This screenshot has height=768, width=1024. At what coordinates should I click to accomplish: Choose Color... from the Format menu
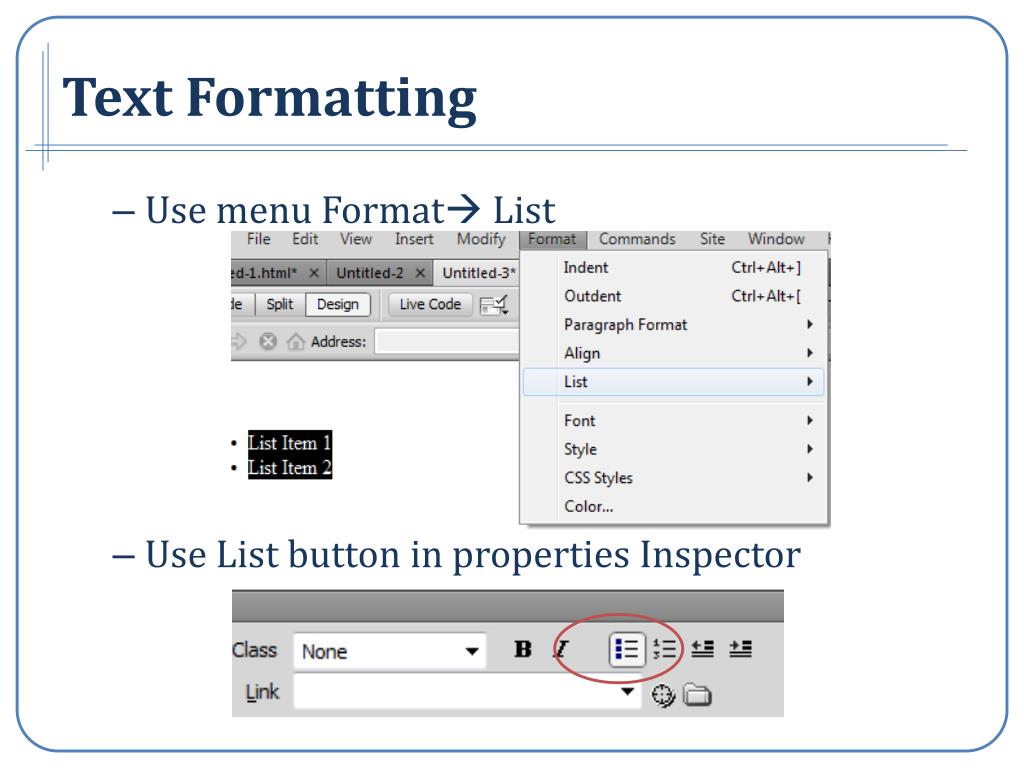(675, 506)
